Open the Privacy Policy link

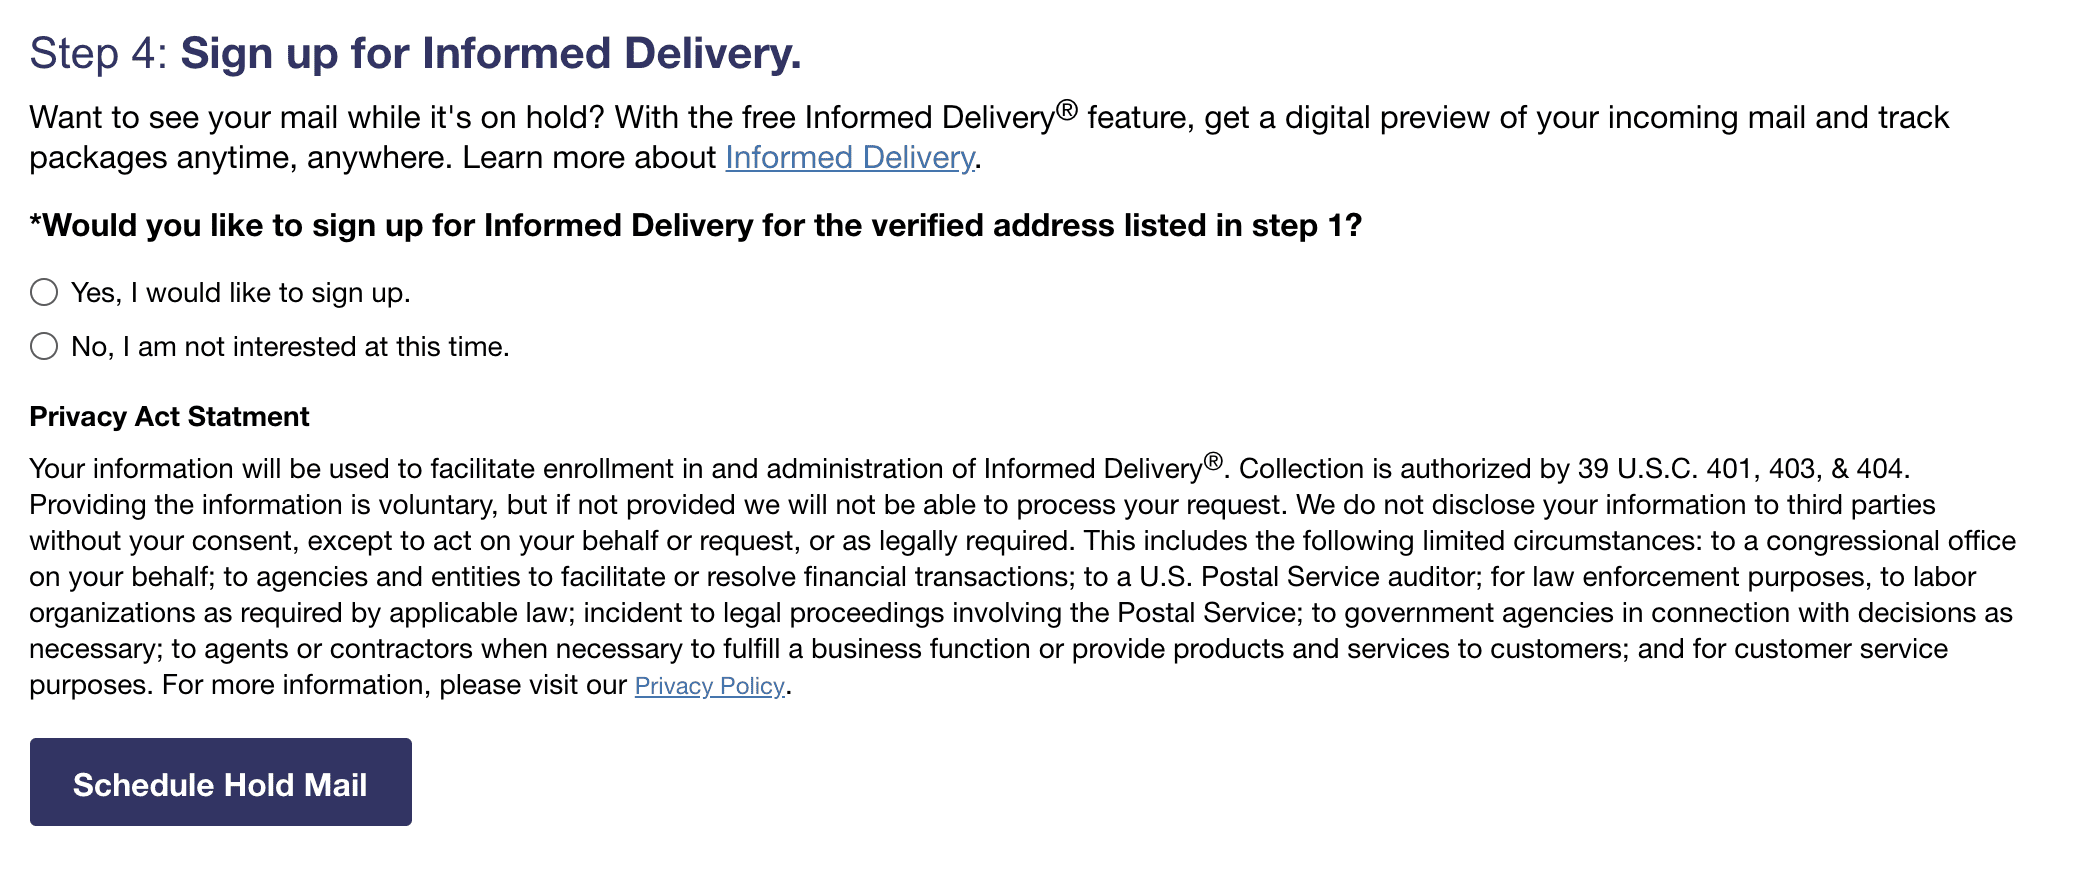tap(710, 685)
